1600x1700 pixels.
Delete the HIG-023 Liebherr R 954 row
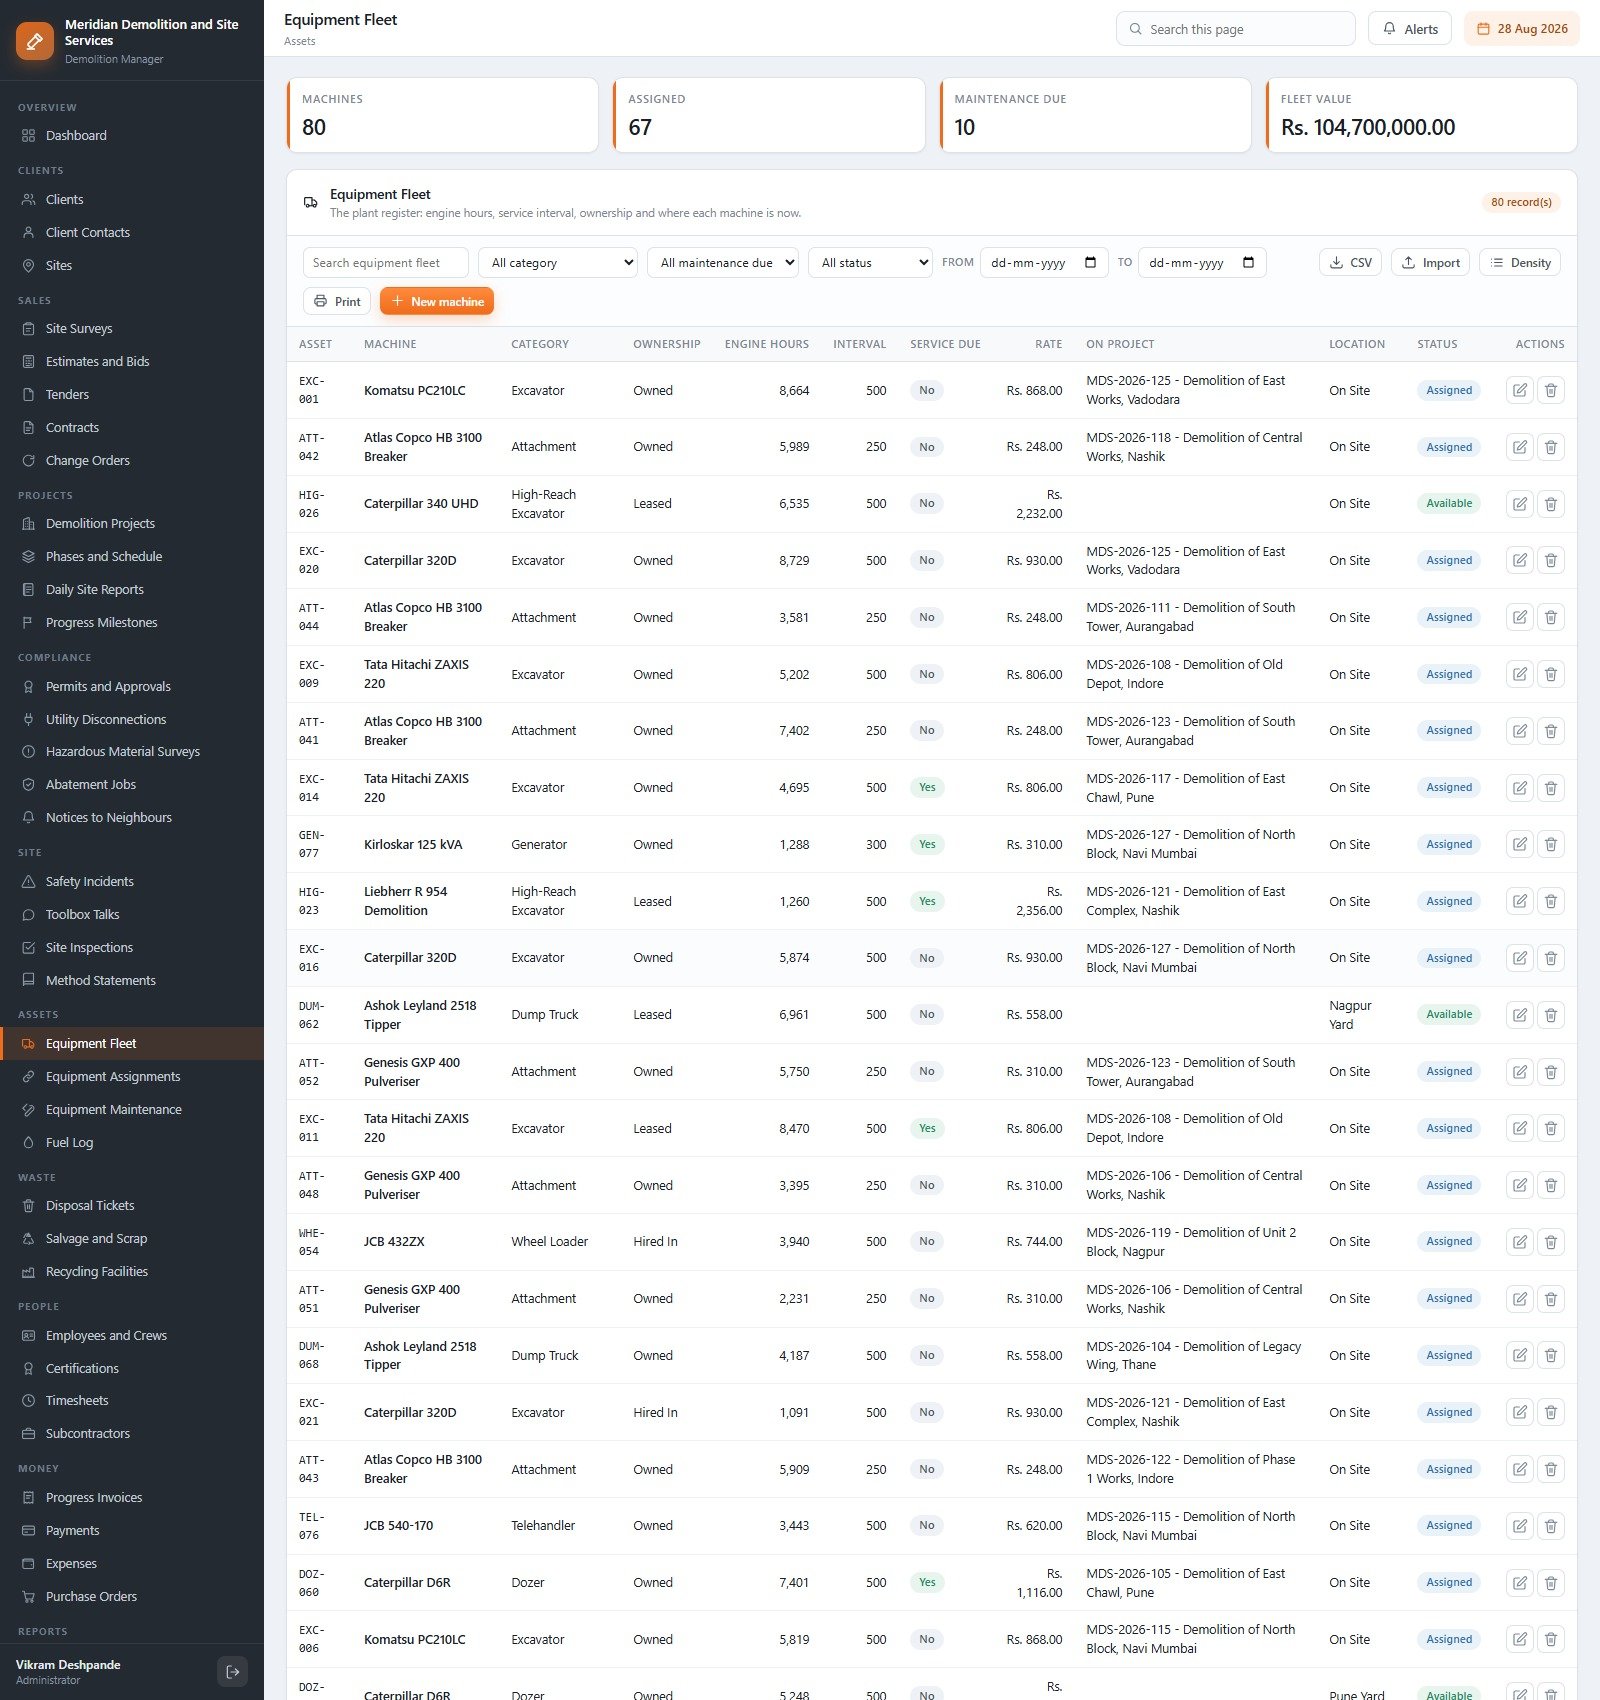(x=1550, y=901)
